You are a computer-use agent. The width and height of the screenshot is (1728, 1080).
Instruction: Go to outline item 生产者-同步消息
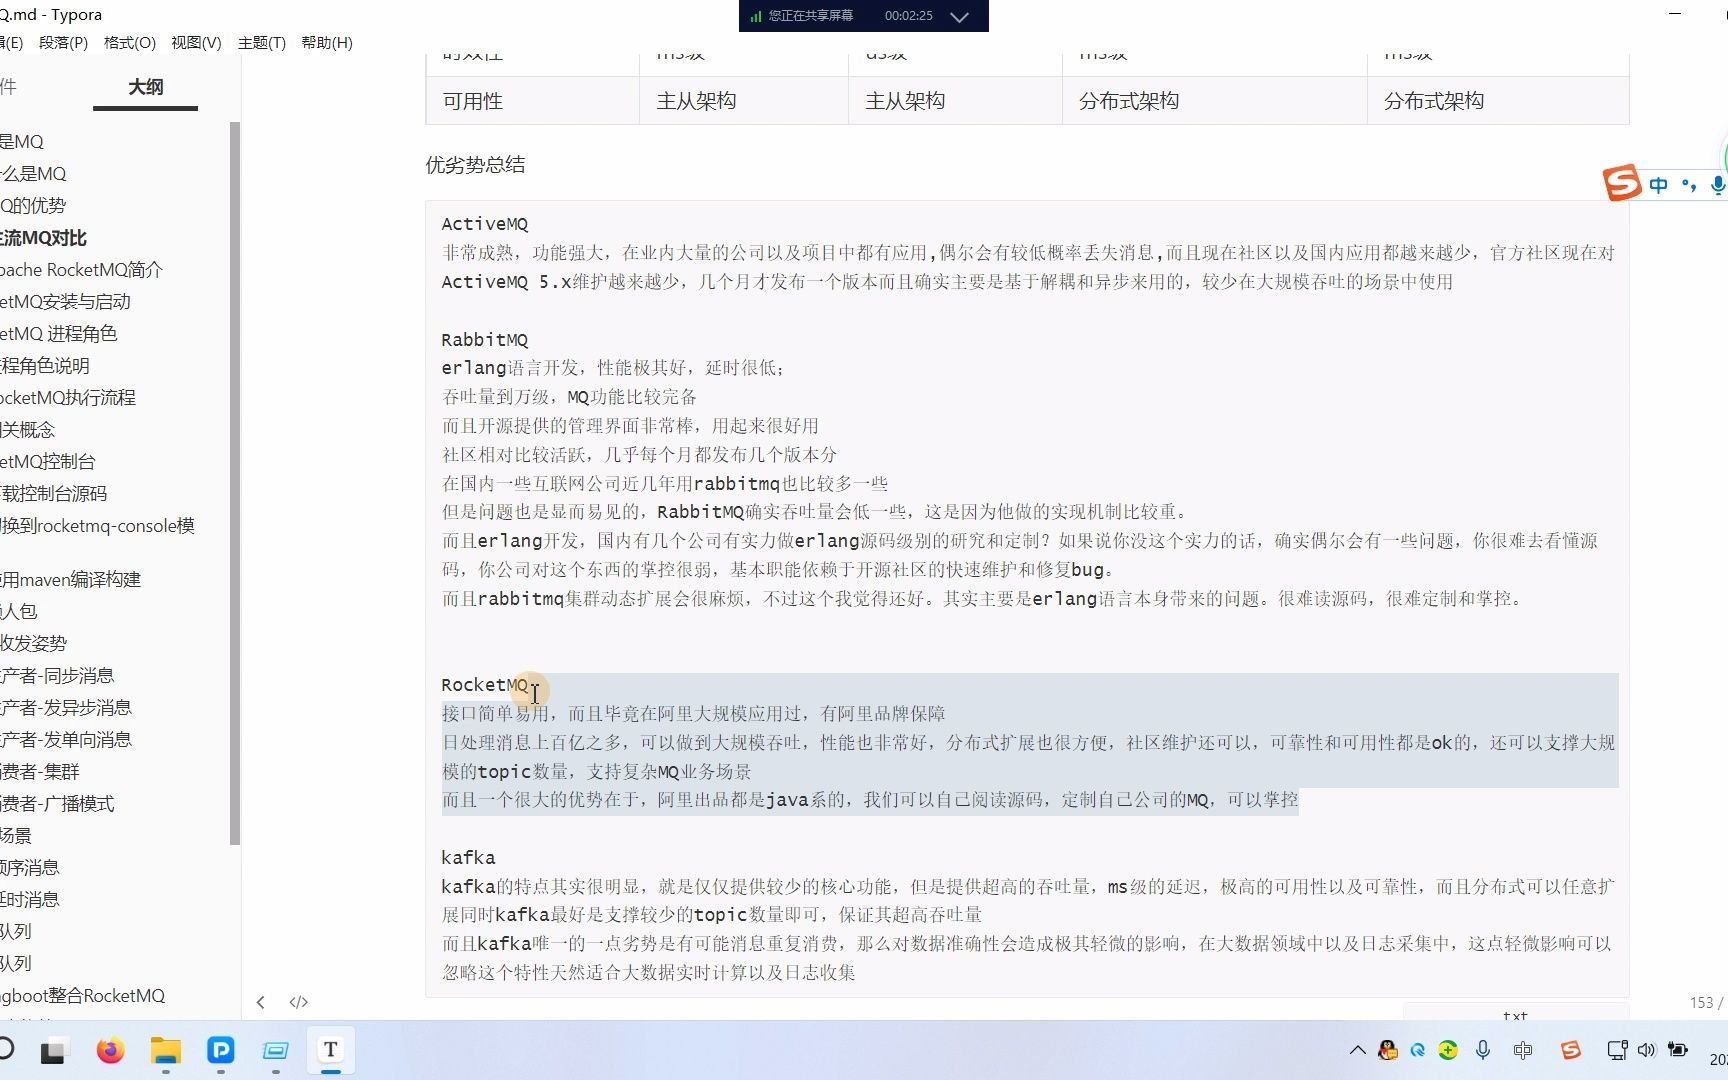57,675
